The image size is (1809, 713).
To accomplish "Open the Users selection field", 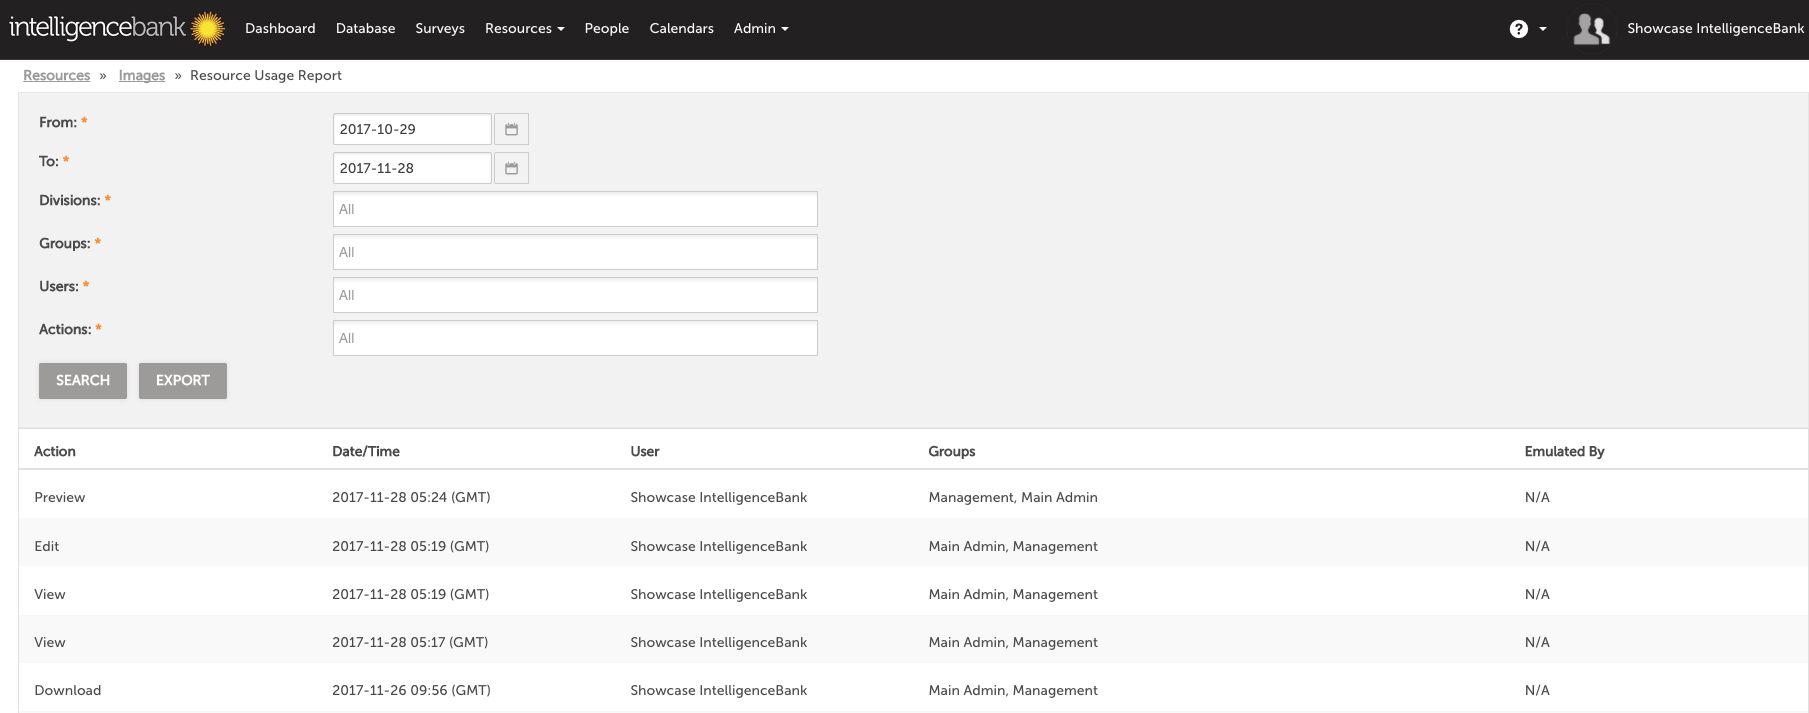I will tap(575, 295).
